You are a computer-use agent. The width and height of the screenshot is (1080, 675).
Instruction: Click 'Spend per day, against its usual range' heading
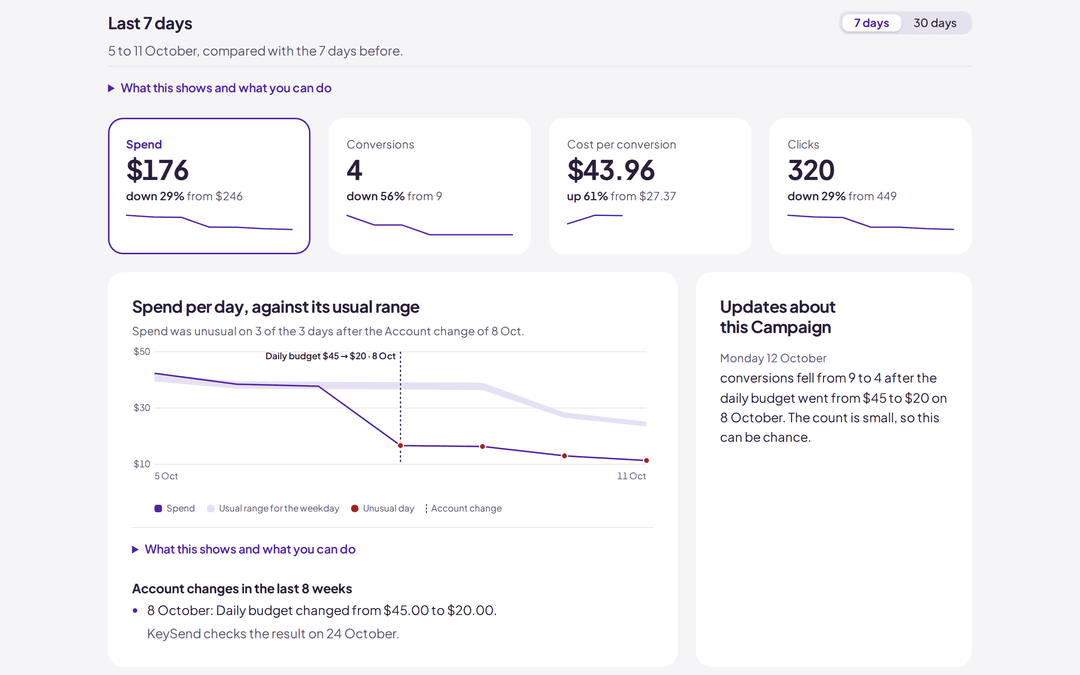point(276,307)
